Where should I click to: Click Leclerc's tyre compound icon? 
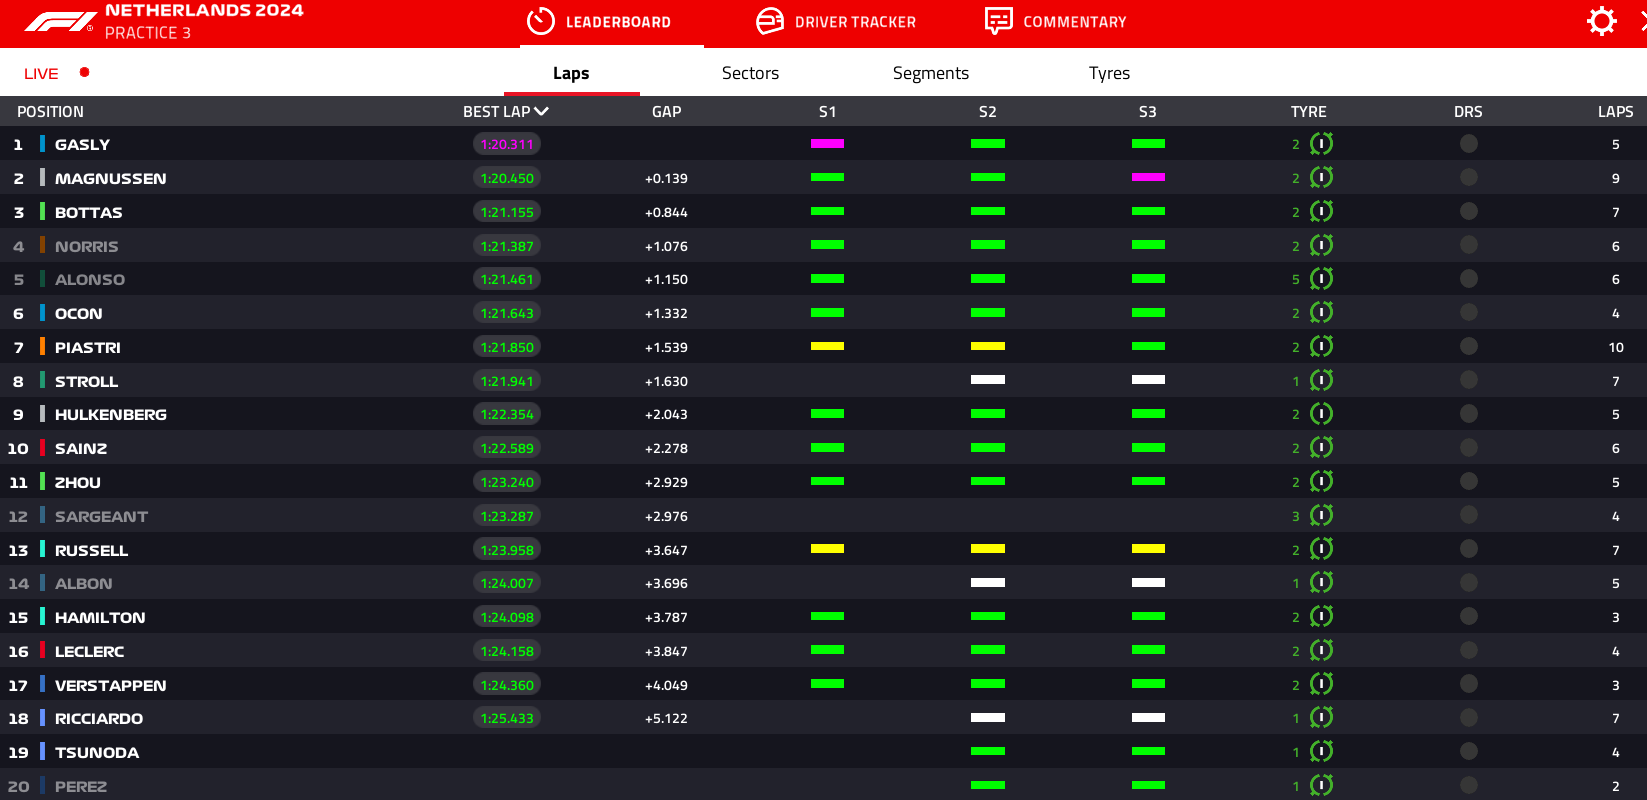pos(1321,650)
